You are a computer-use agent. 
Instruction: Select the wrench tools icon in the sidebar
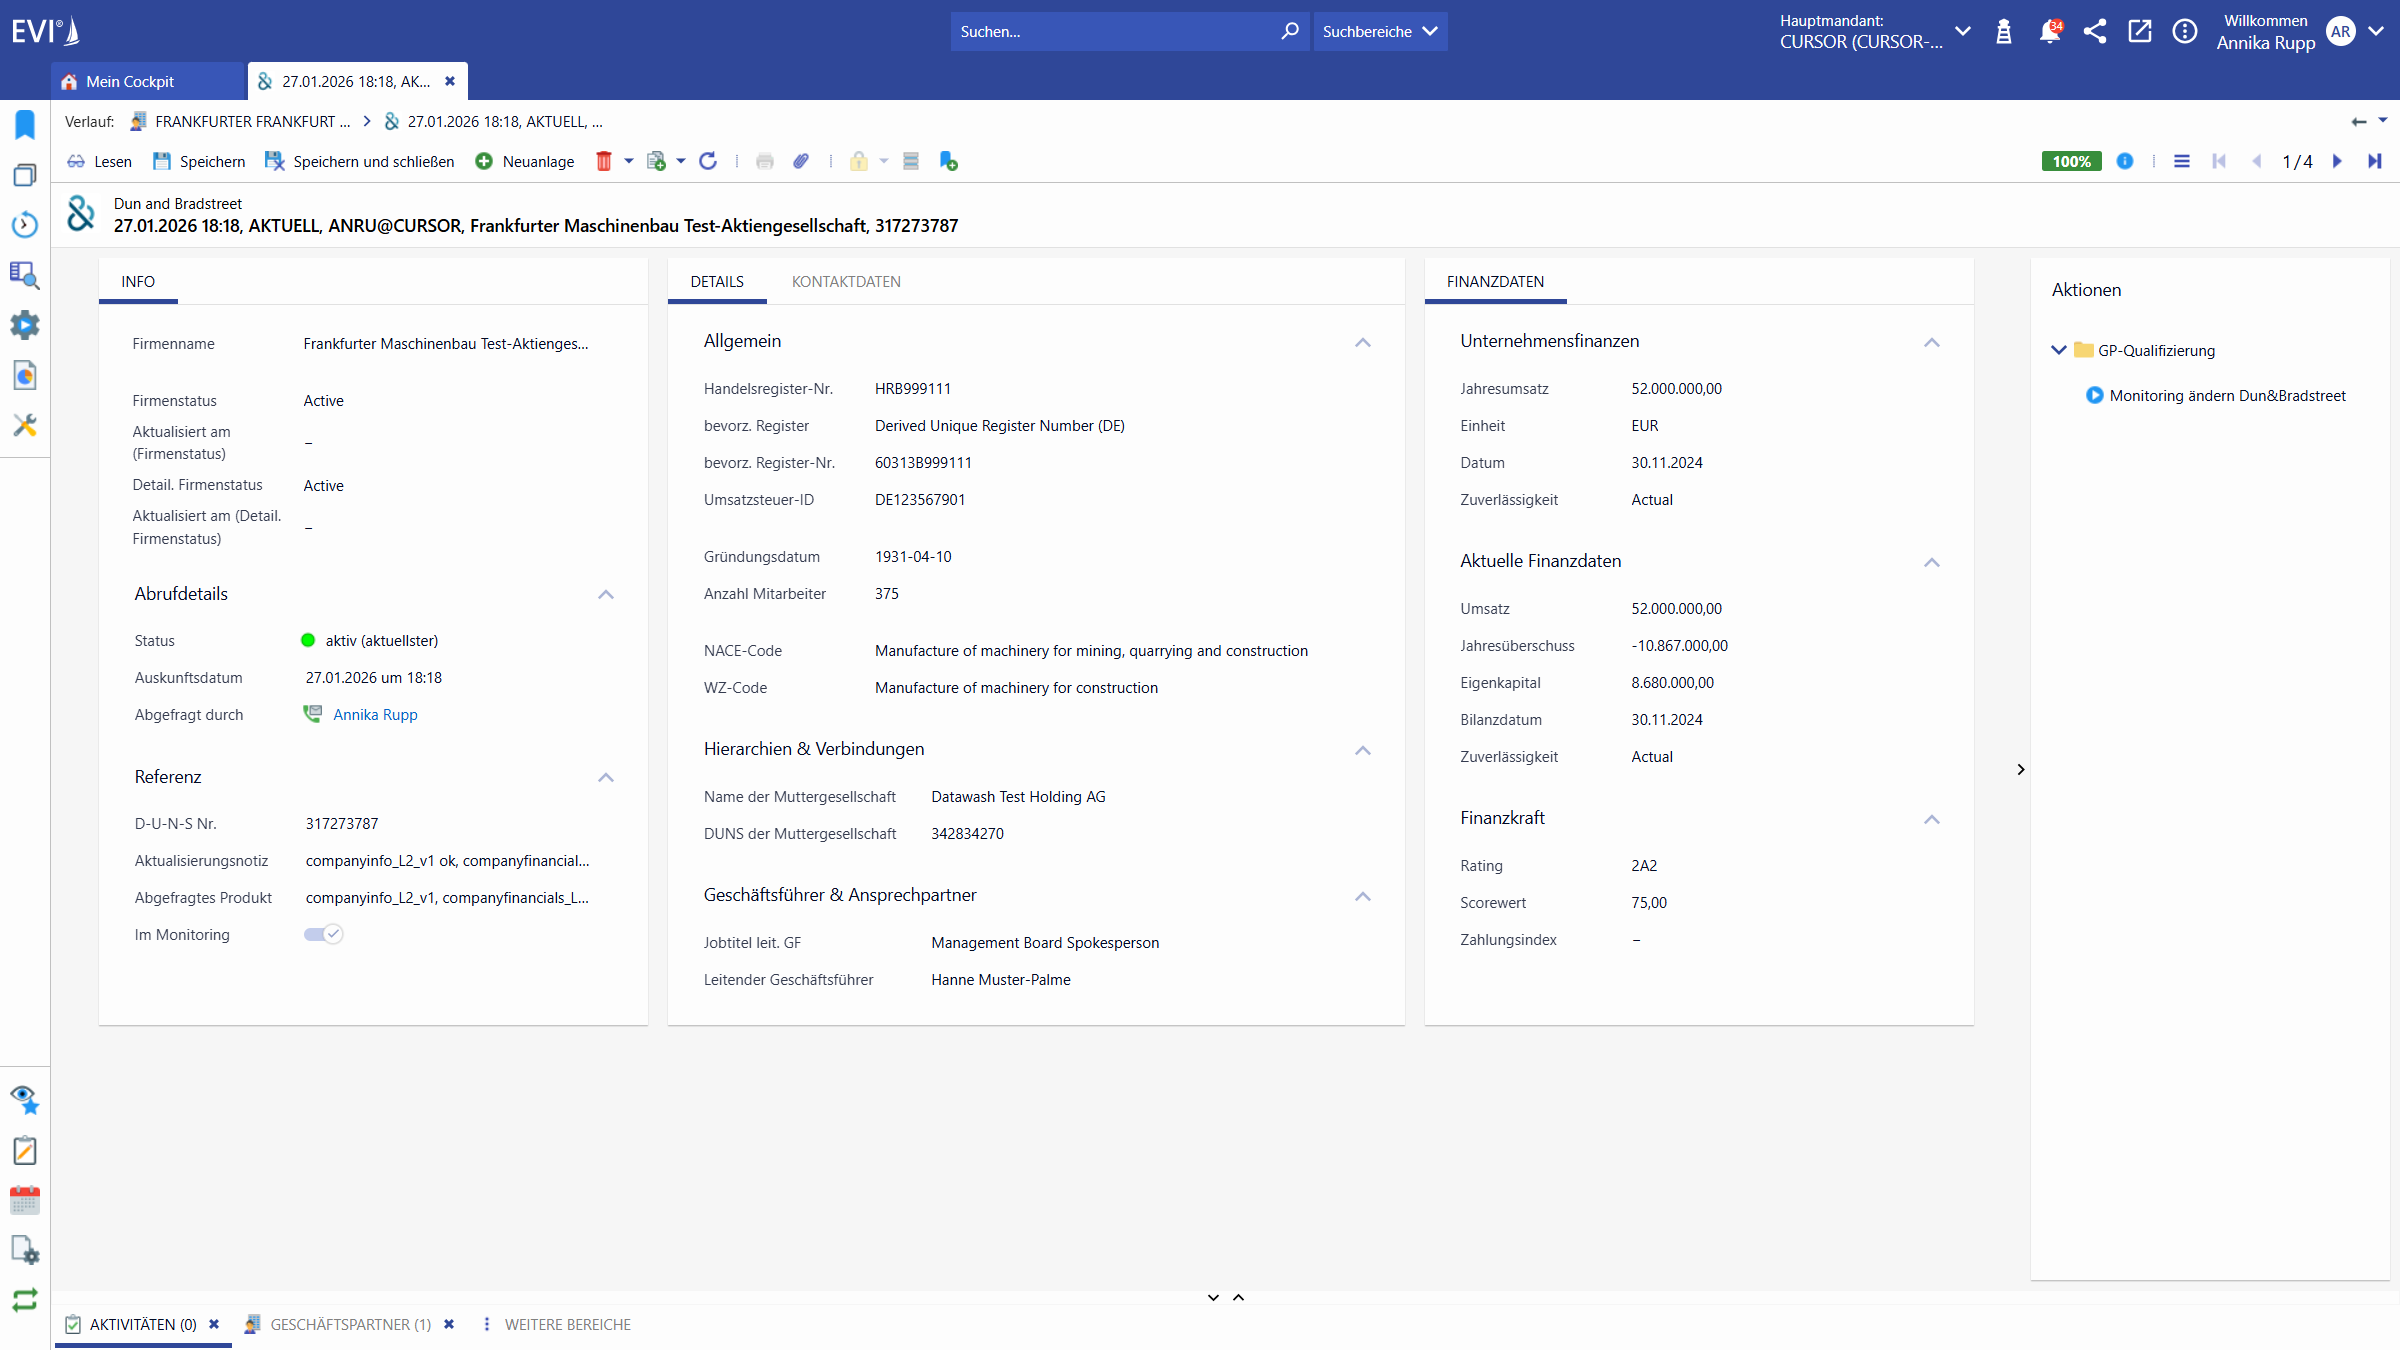point(24,425)
